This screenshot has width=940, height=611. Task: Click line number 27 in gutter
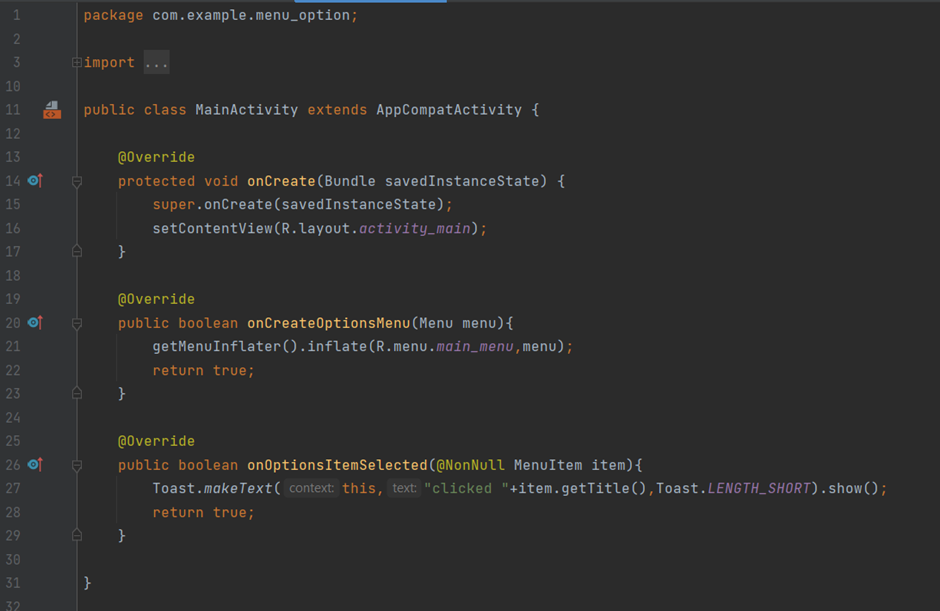pos(13,488)
